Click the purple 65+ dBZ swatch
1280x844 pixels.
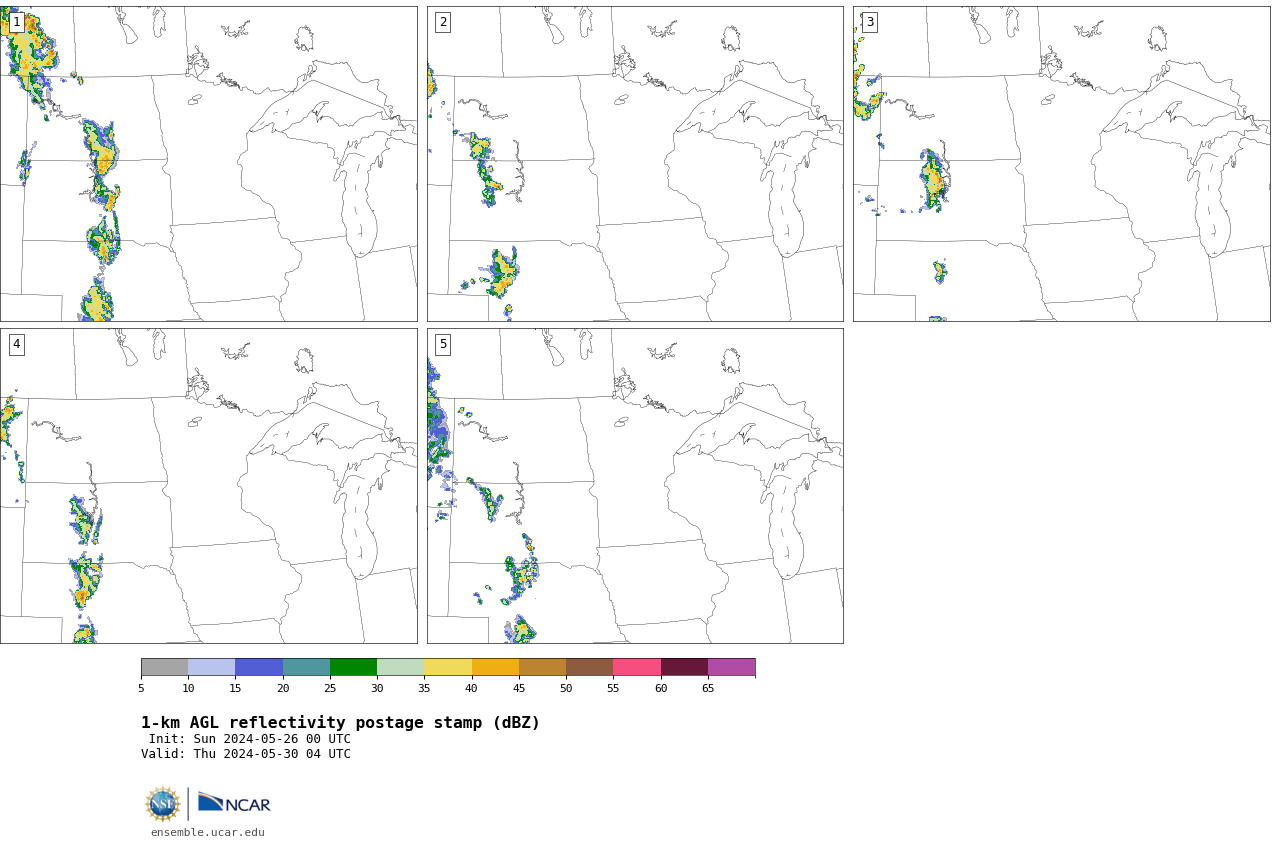point(731,667)
